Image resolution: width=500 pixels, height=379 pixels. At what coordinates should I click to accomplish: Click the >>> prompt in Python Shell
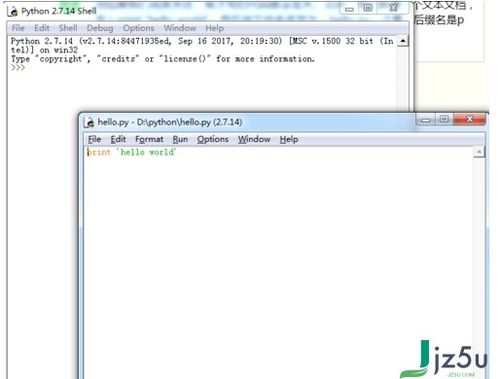point(18,68)
